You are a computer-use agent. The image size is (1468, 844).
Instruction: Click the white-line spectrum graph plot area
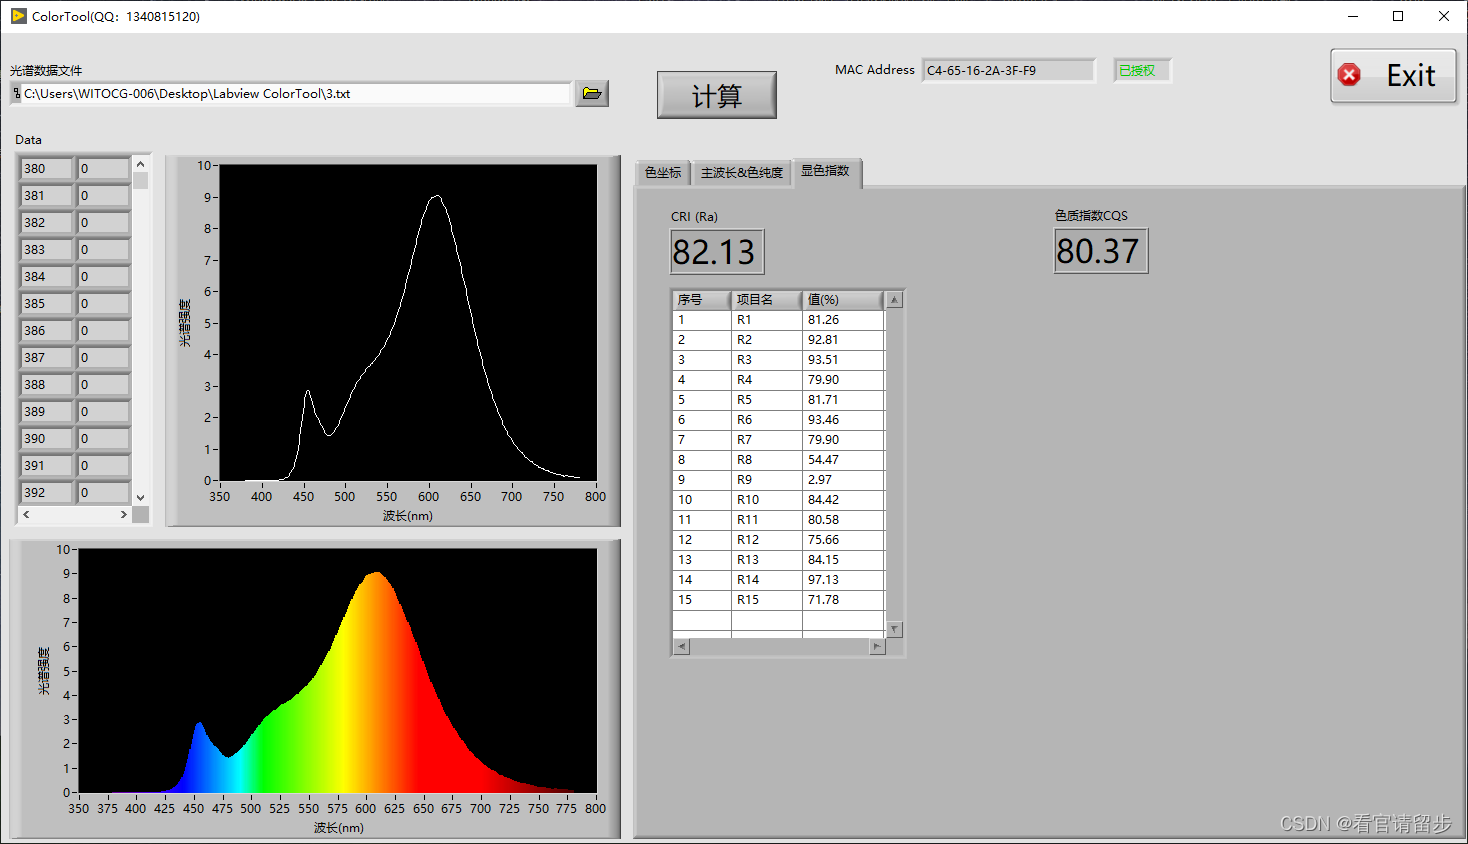pyautogui.click(x=408, y=323)
